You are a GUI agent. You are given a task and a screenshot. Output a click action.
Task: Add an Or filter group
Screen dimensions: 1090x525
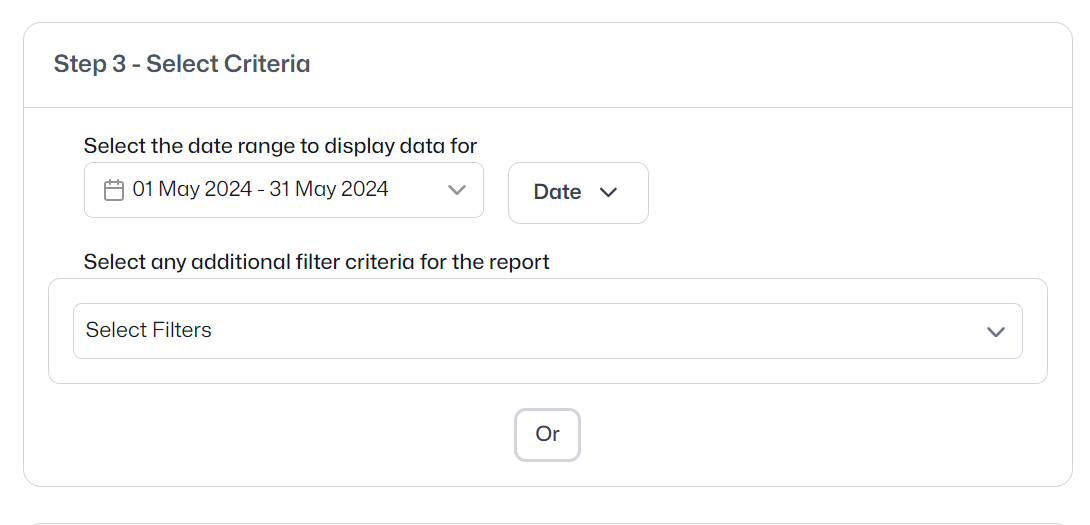pos(547,435)
